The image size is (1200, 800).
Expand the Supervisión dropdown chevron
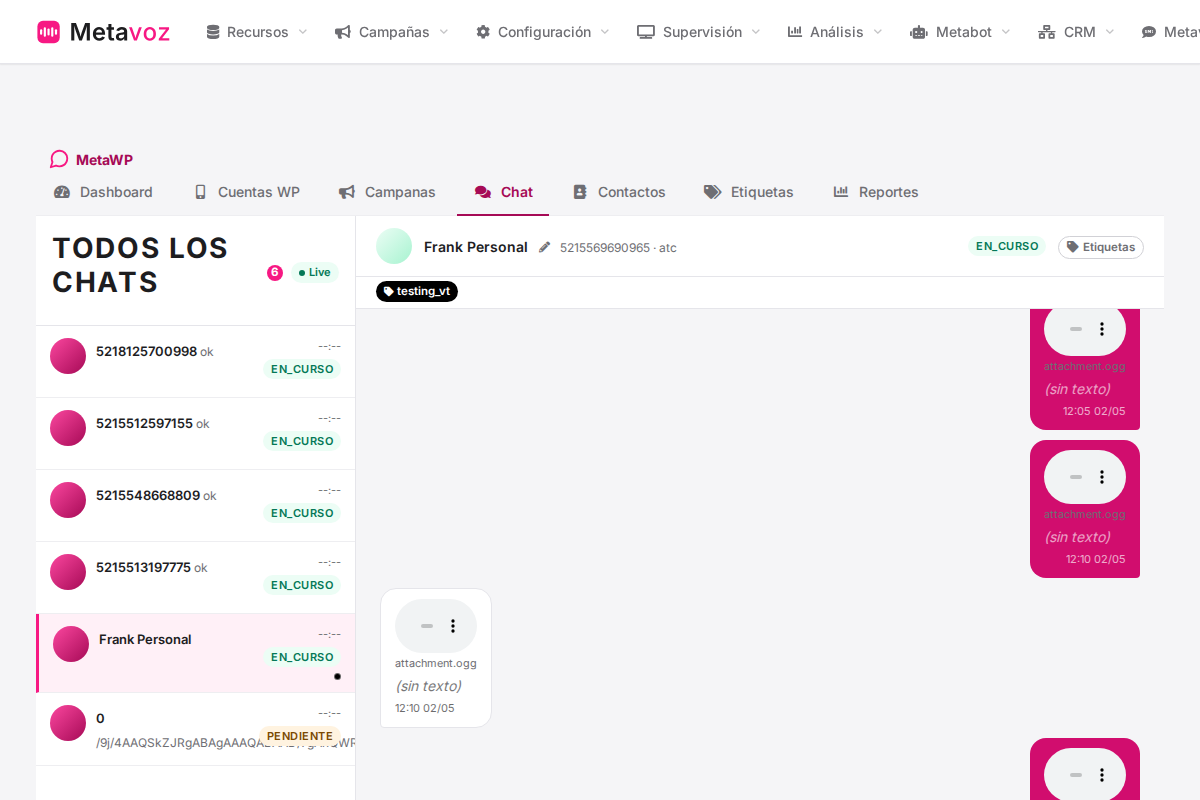(x=756, y=32)
